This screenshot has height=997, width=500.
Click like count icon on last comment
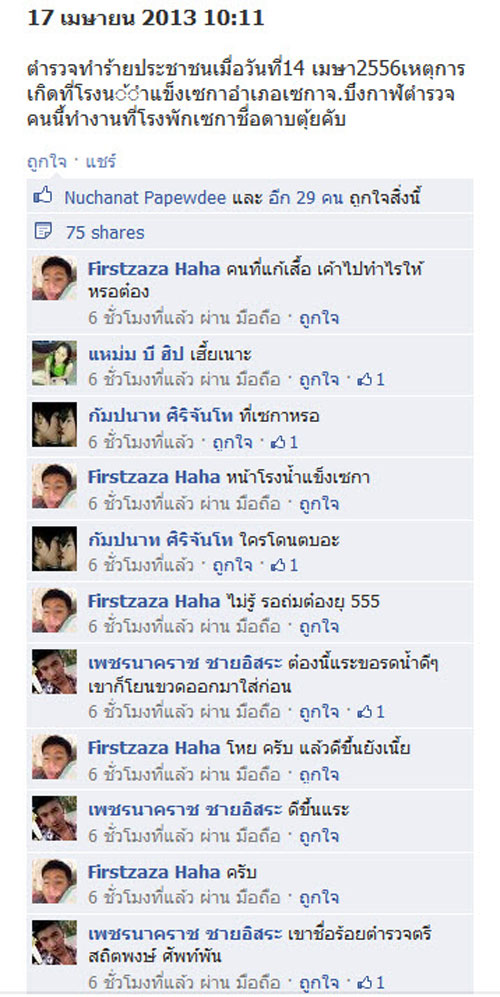(365, 982)
